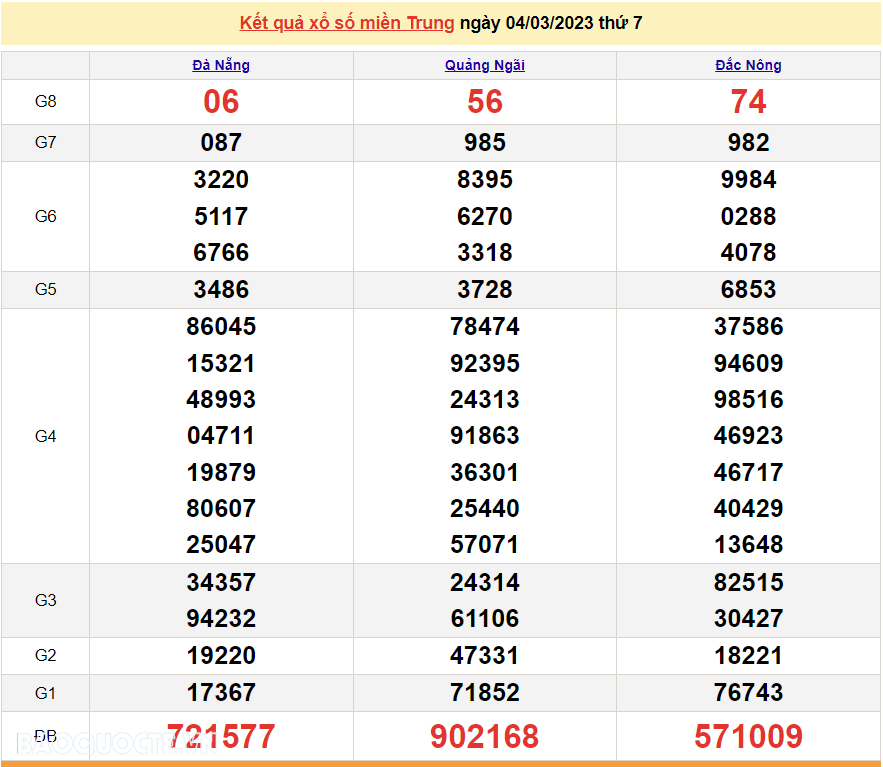The width and height of the screenshot is (883, 767).
Task: Select the G1 row label
Action: click(45, 692)
